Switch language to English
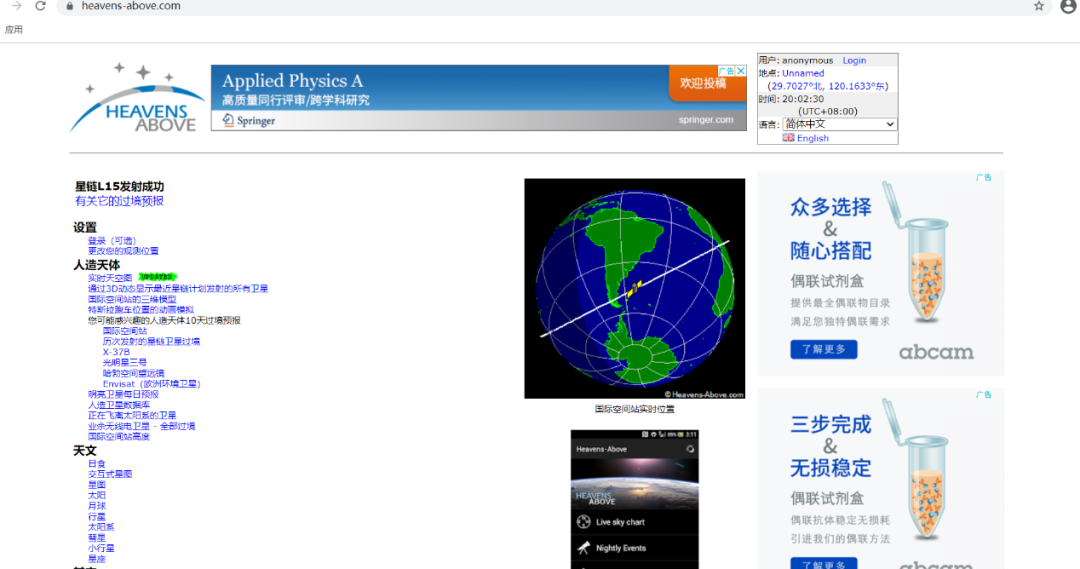 click(x=812, y=138)
